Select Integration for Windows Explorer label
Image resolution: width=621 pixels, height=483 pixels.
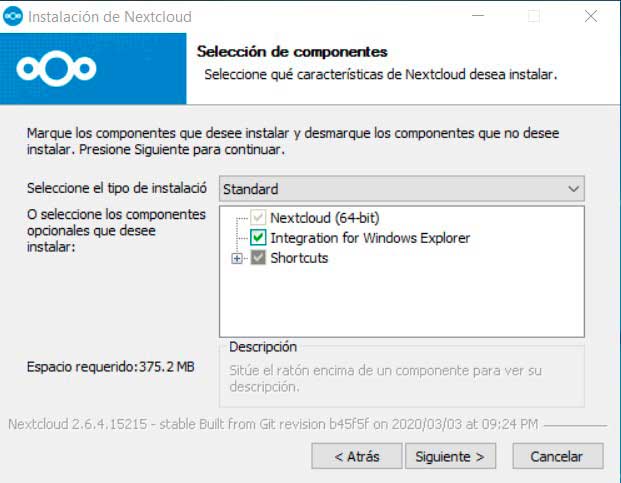(370, 238)
